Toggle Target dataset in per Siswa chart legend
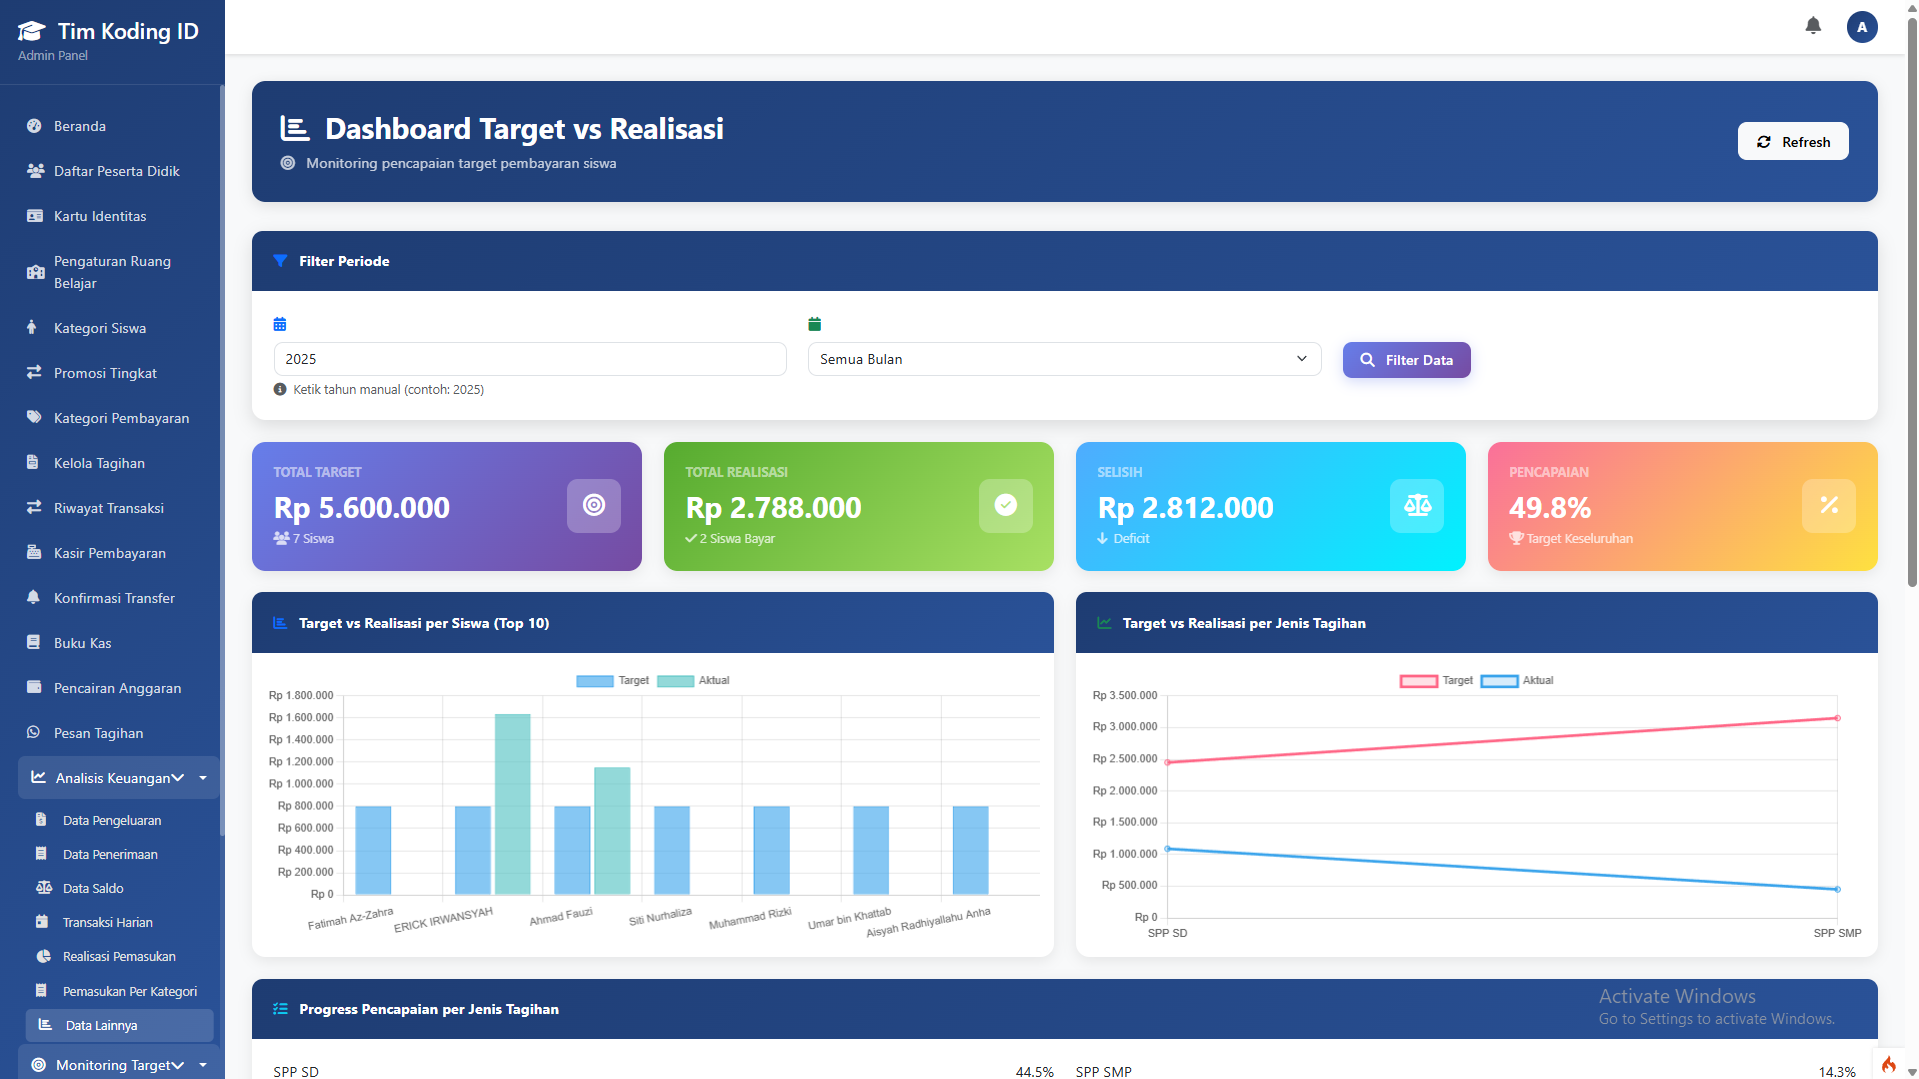Image resolution: width=1919 pixels, height=1079 pixels. click(612, 681)
